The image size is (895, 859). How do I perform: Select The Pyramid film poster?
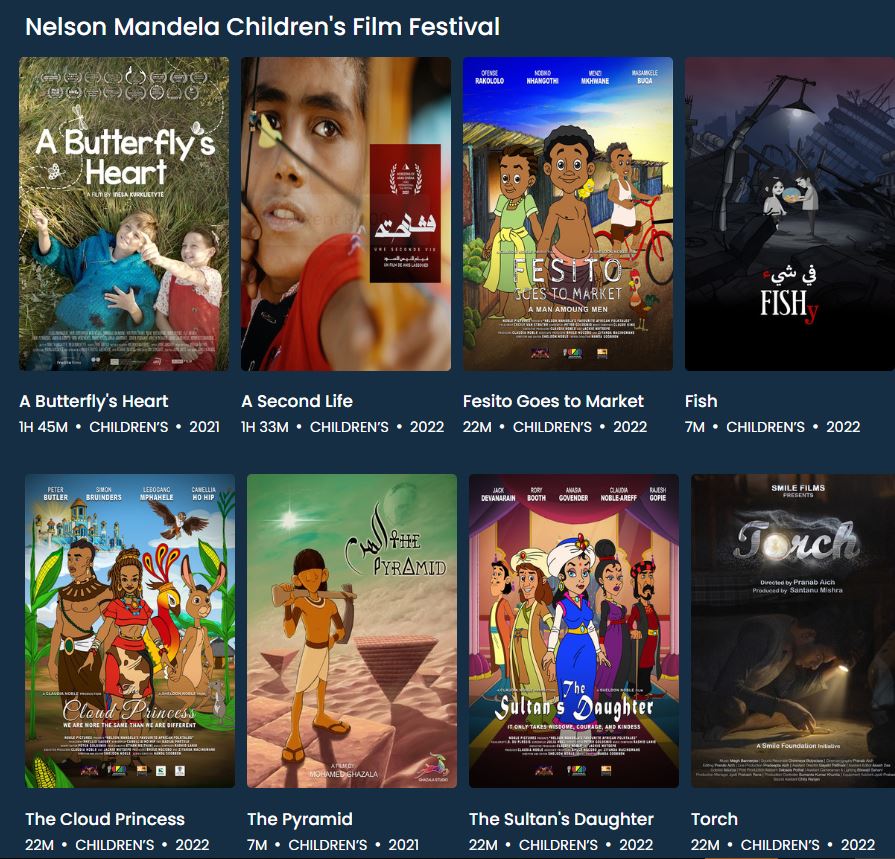[352, 631]
